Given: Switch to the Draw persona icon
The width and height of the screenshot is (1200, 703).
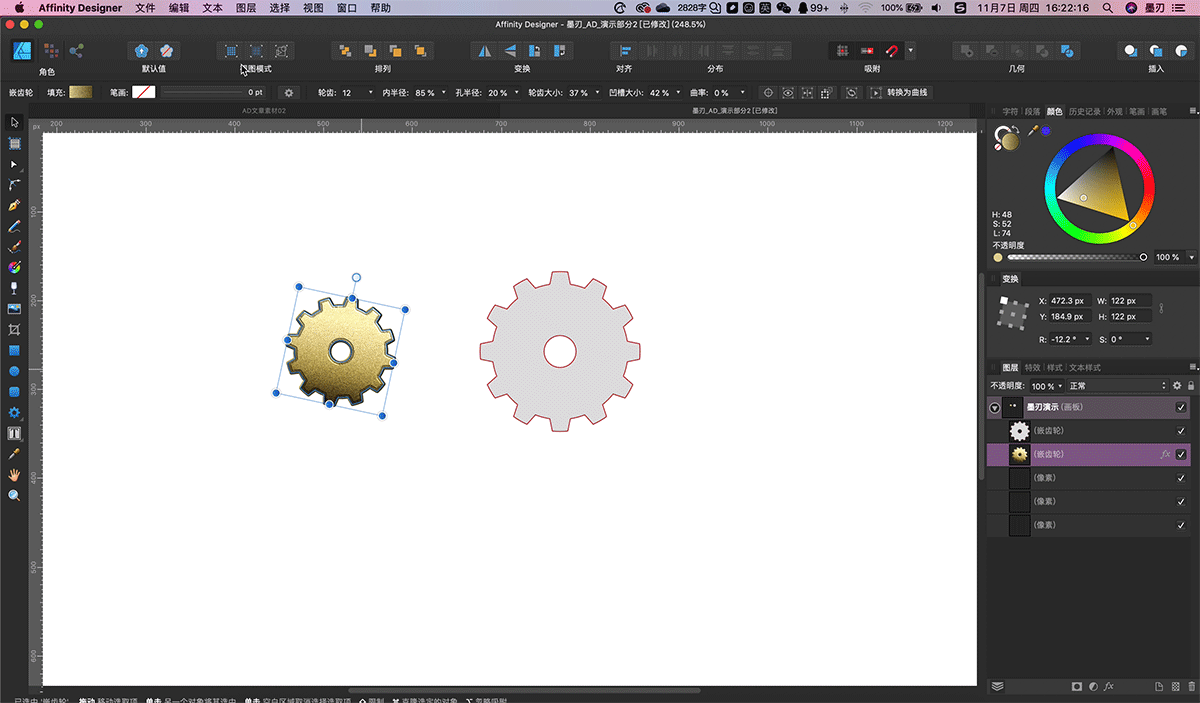Looking at the screenshot, I should [24, 50].
